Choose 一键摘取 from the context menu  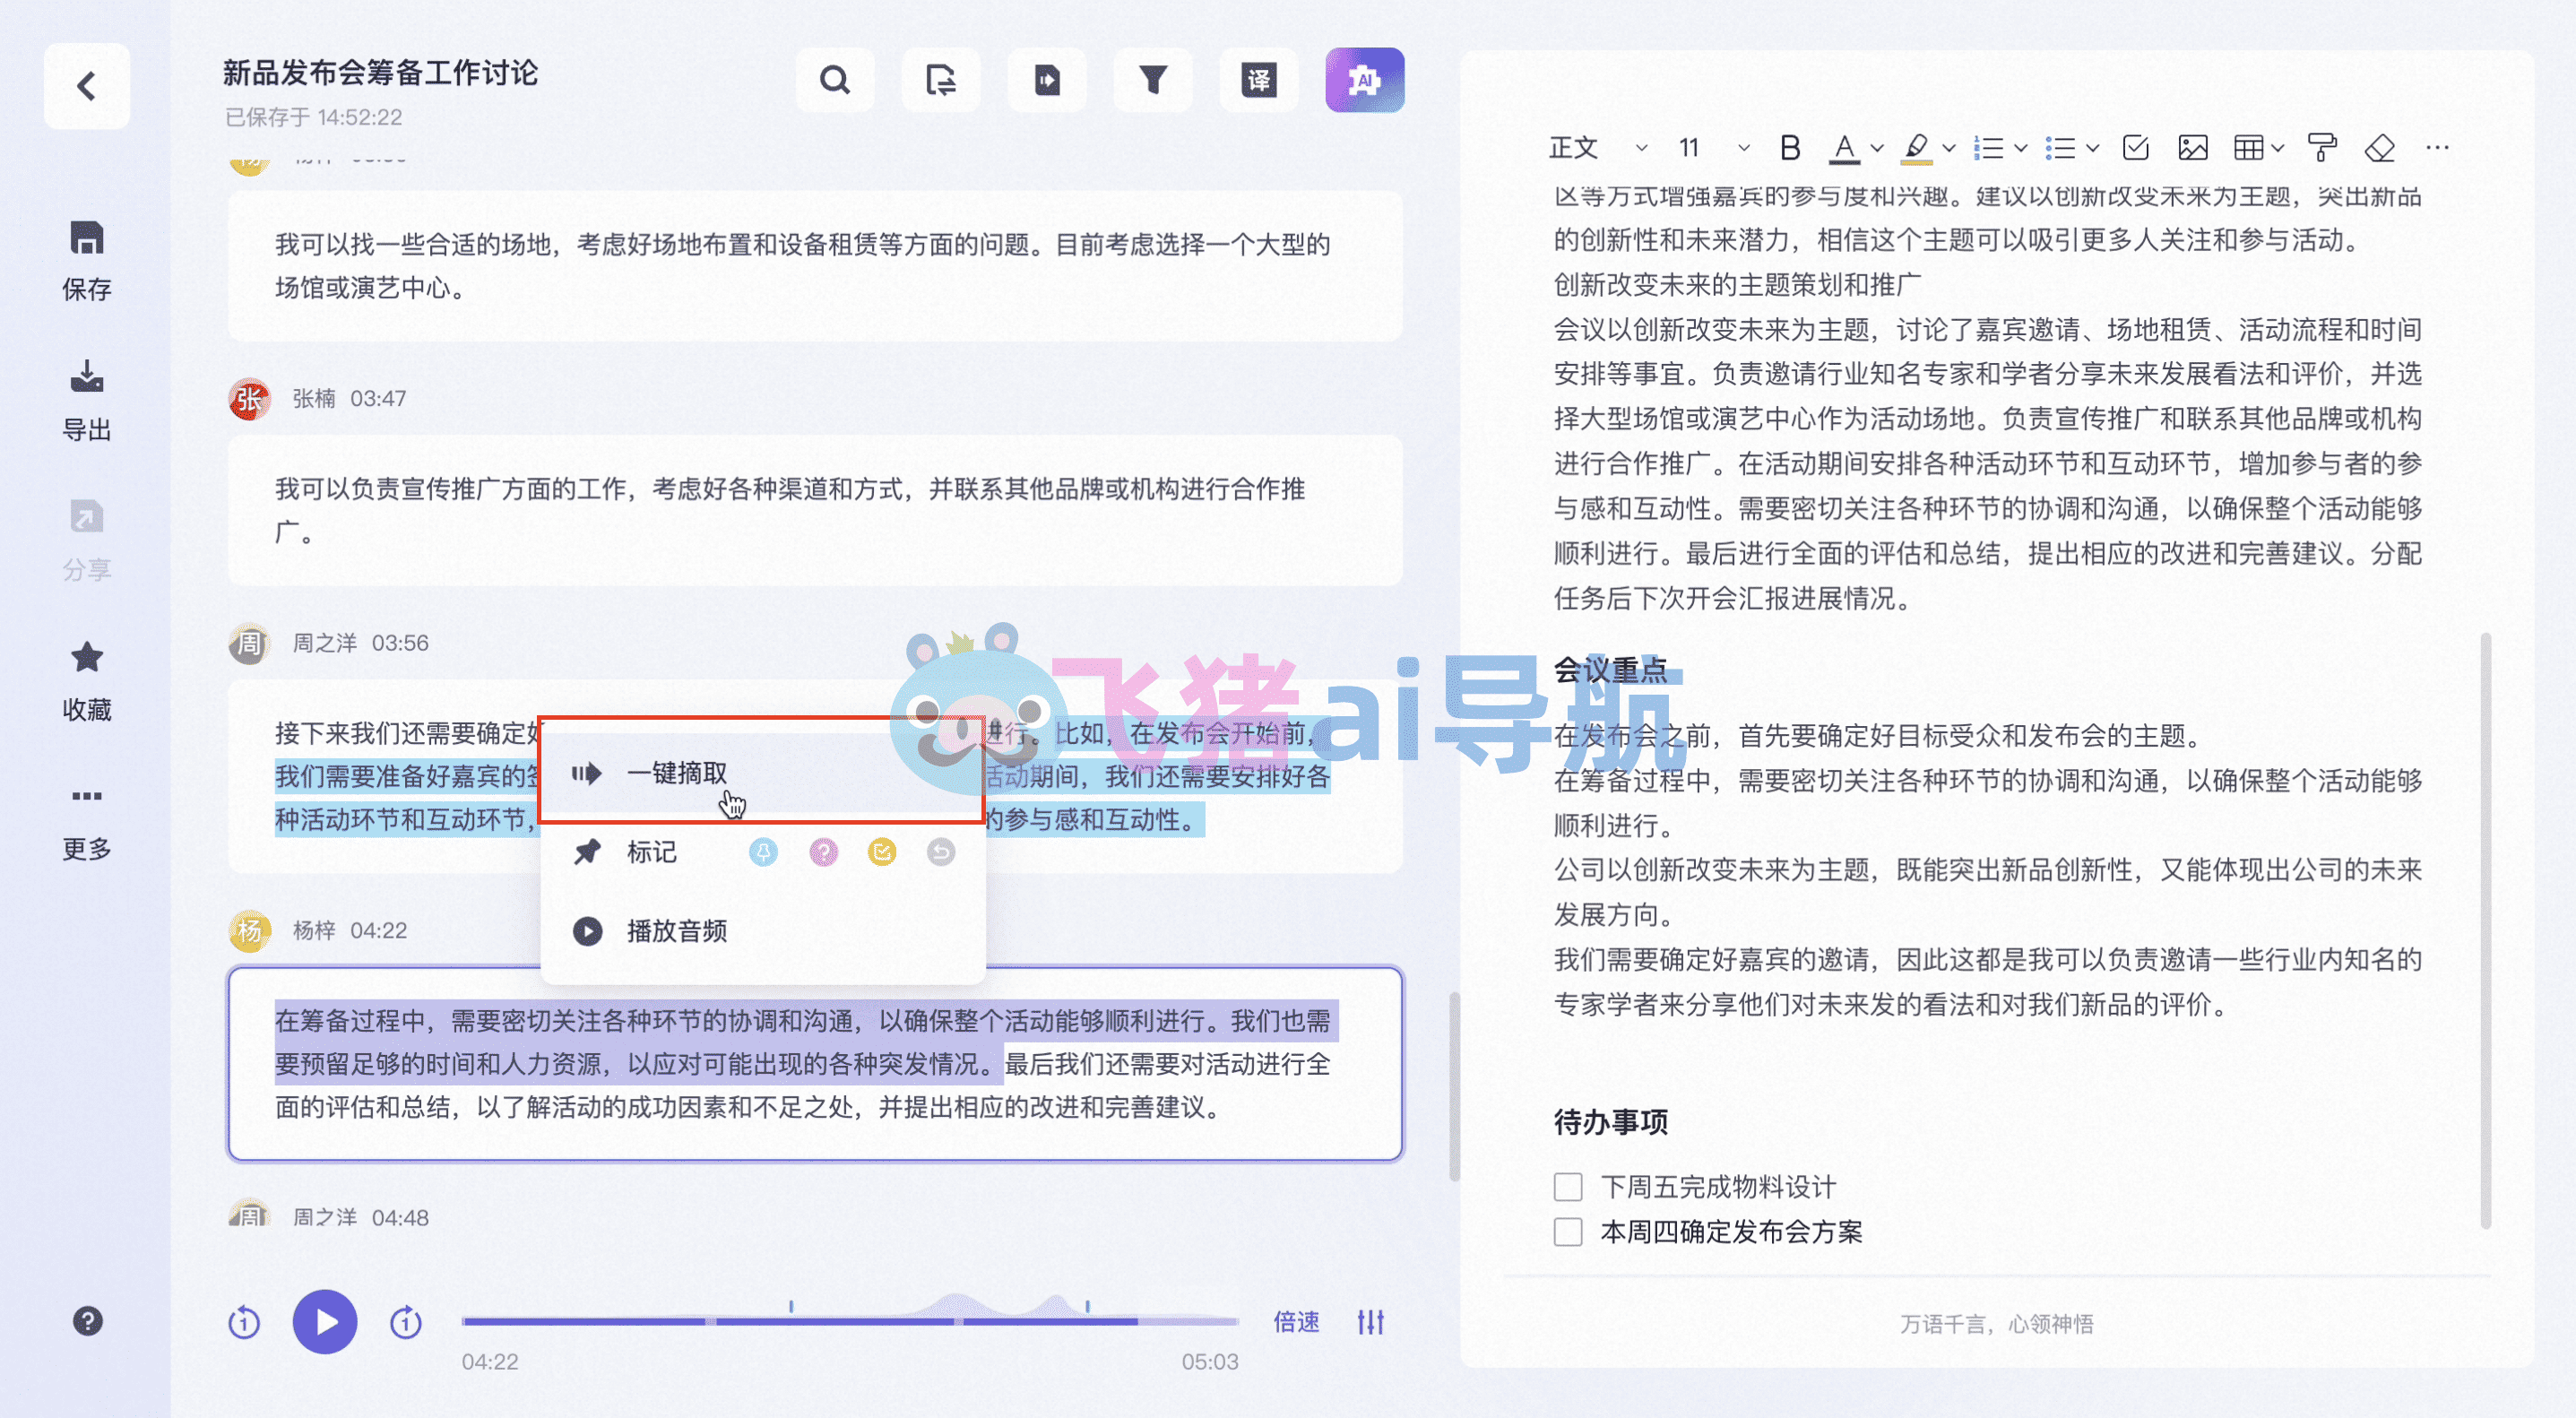[762, 773]
